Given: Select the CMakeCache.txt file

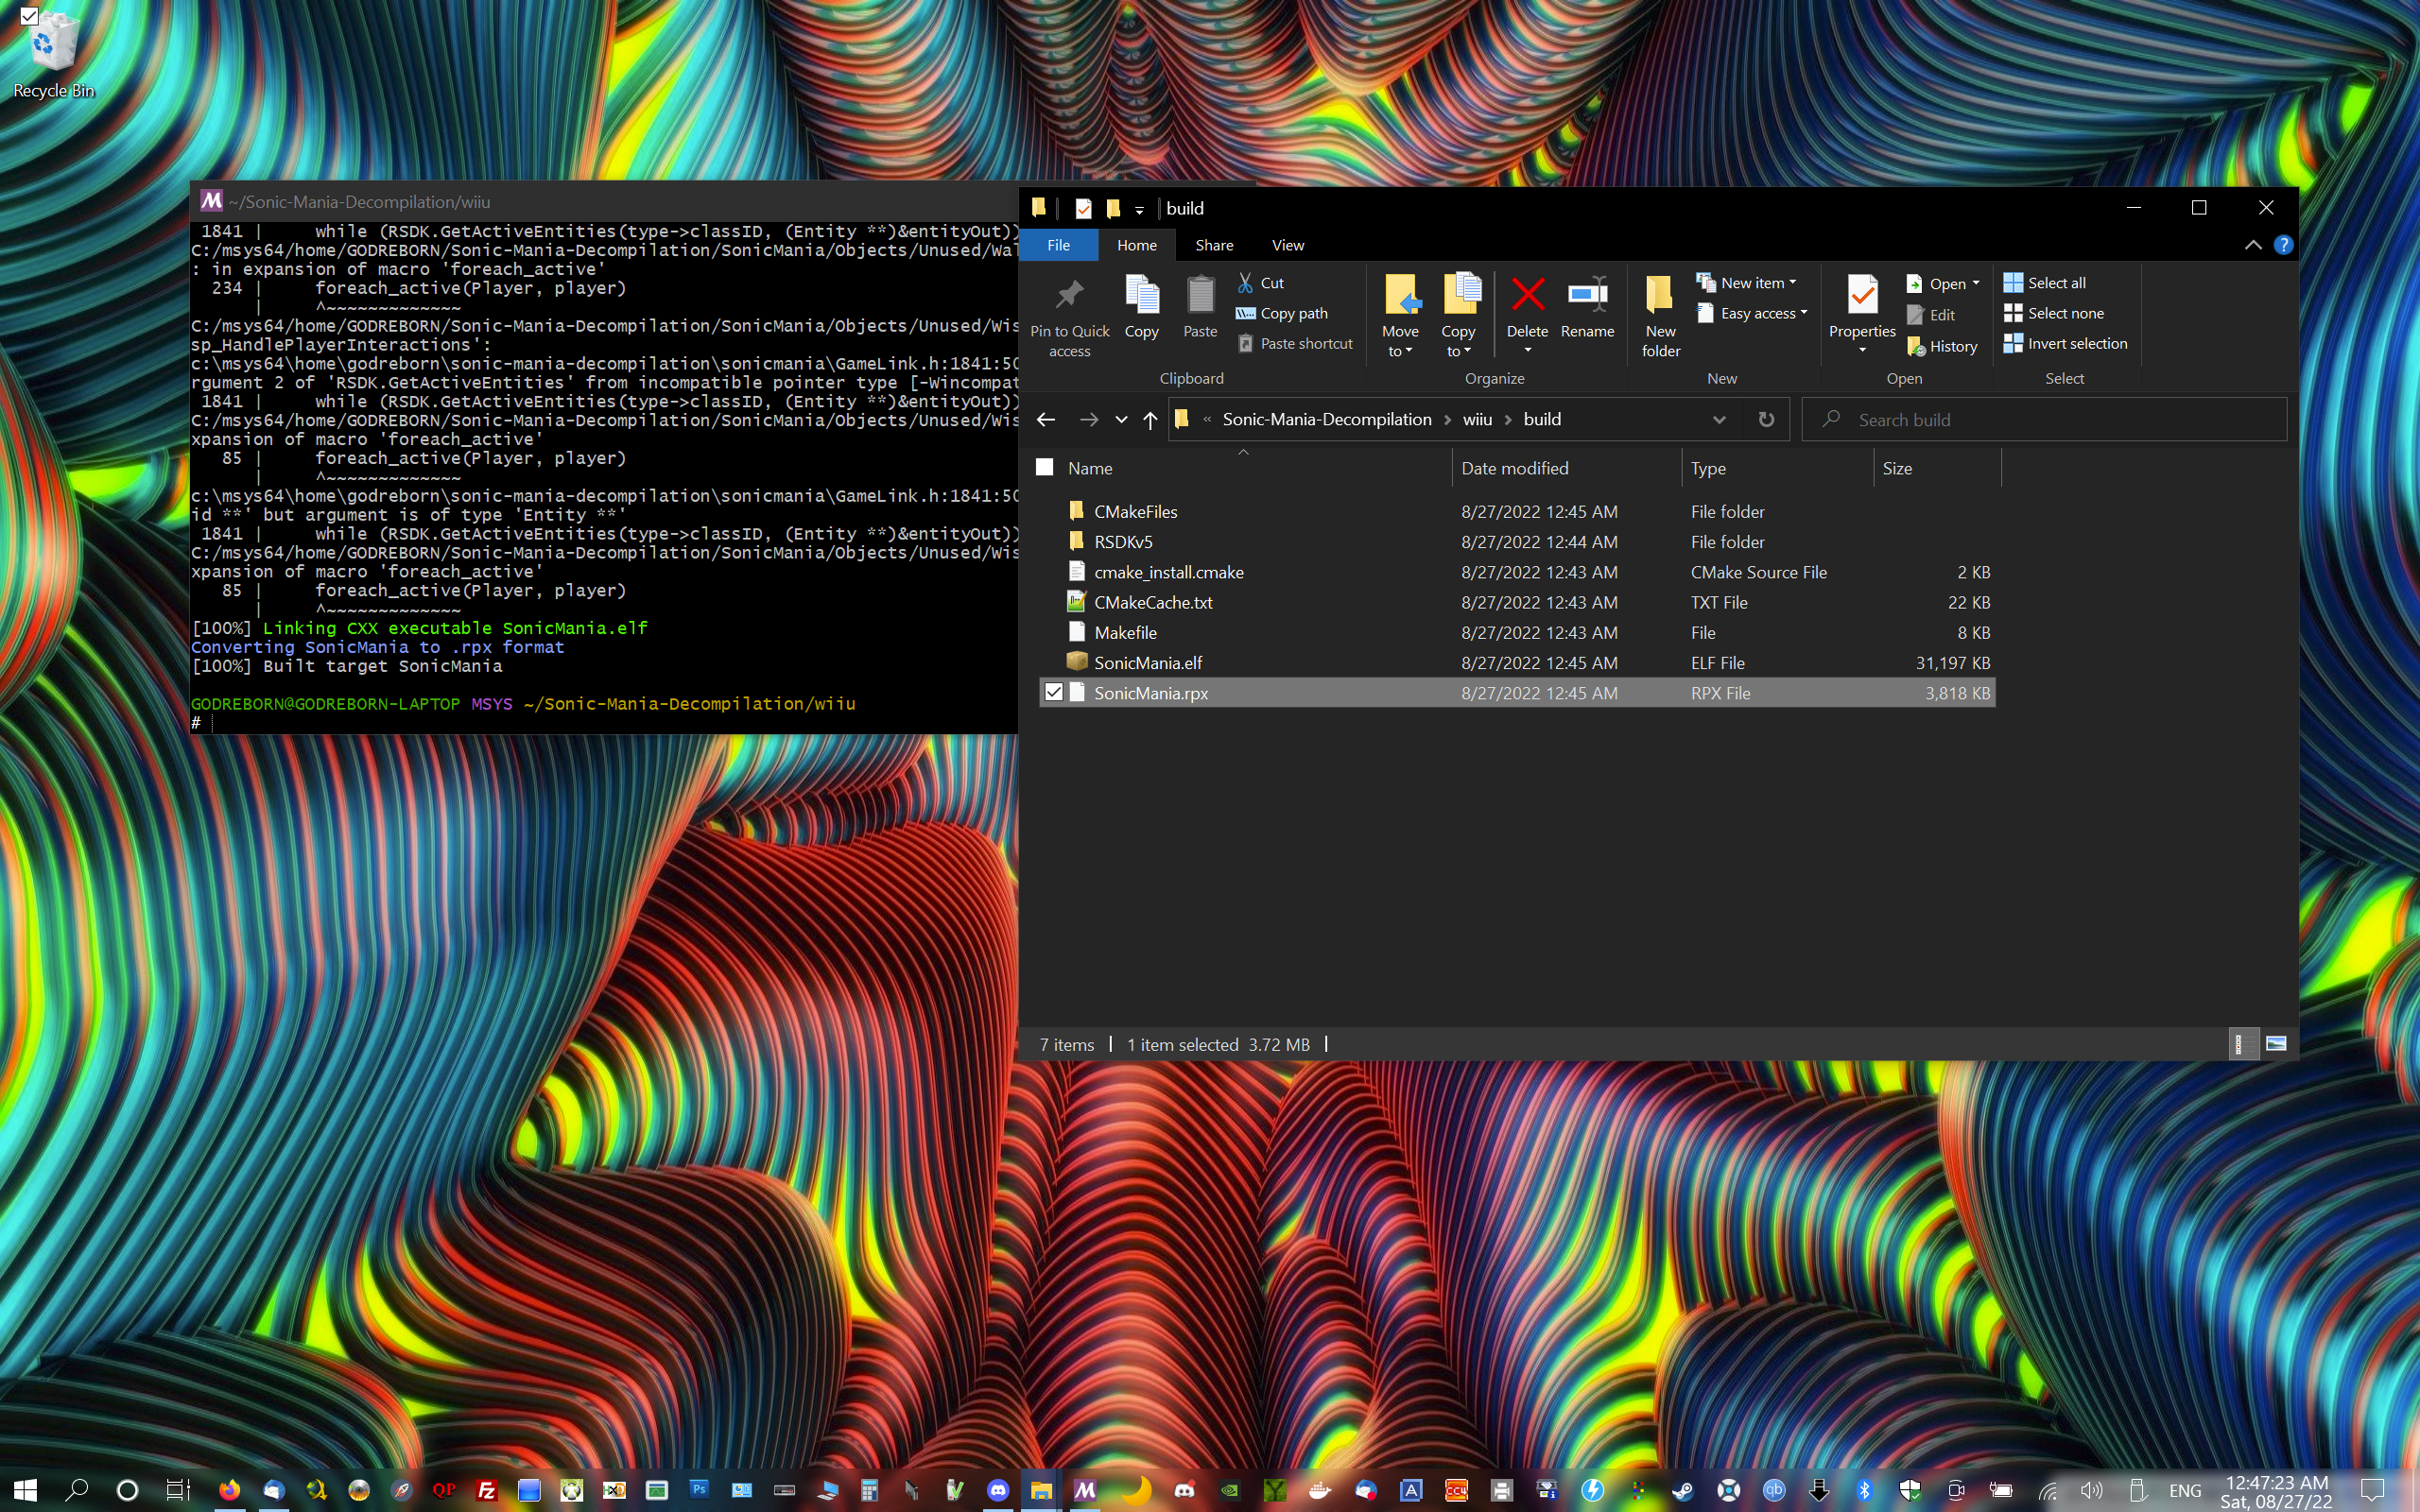Looking at the screenshot, I should 1517,602.
